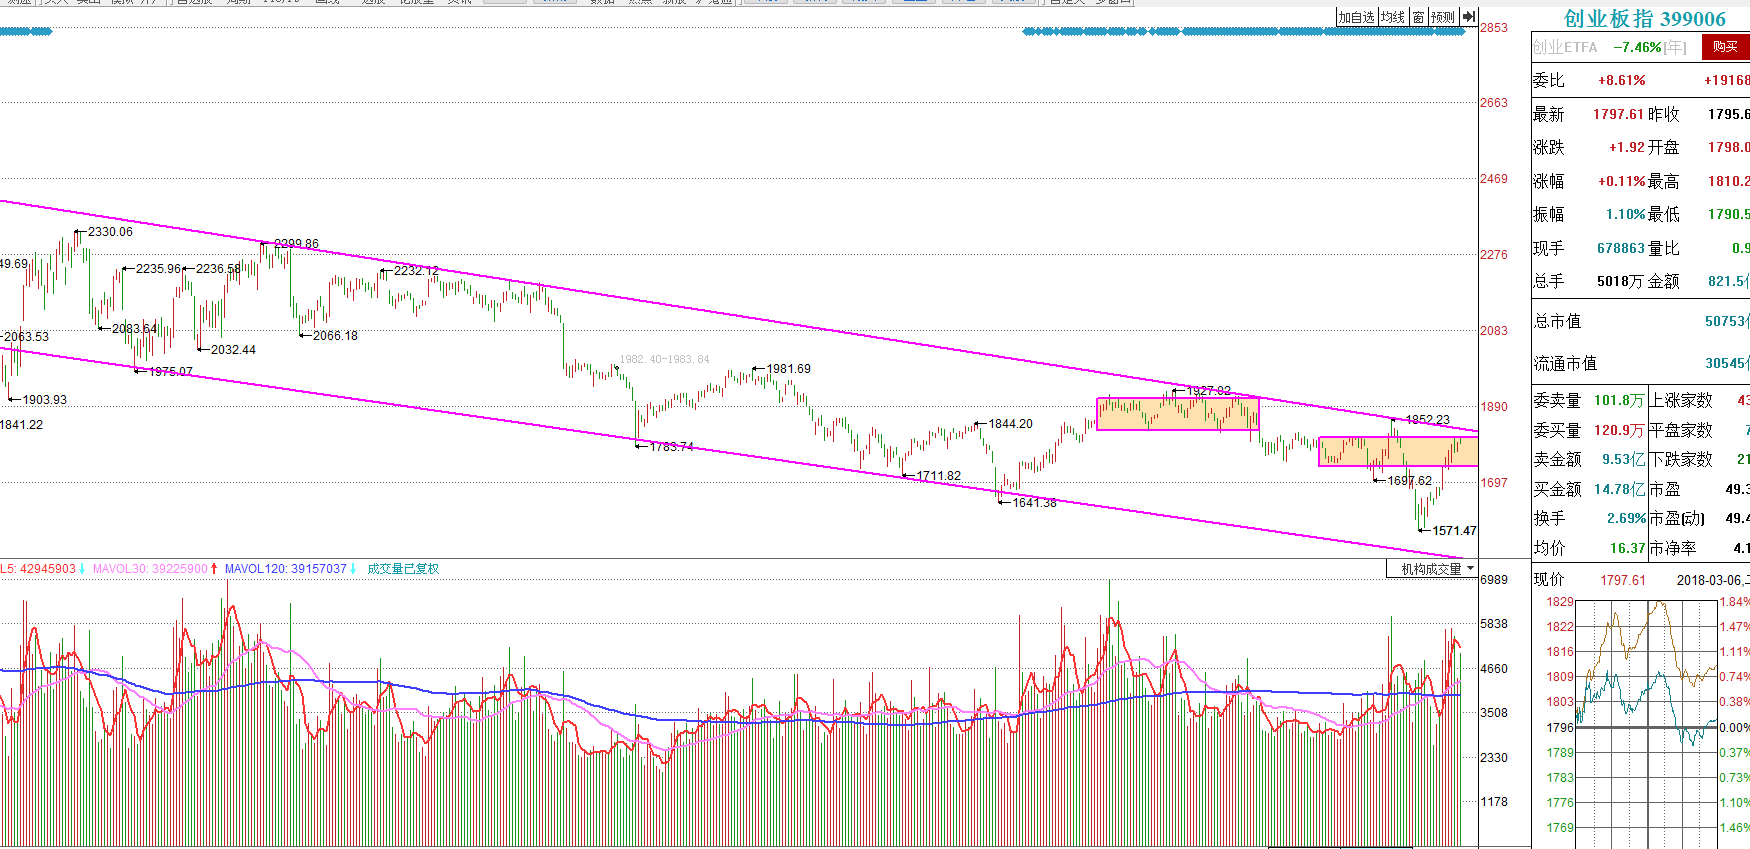Click the 委卖量 101.8万 value
This screenshot has height=849, width=1750.
[1619, 400]
